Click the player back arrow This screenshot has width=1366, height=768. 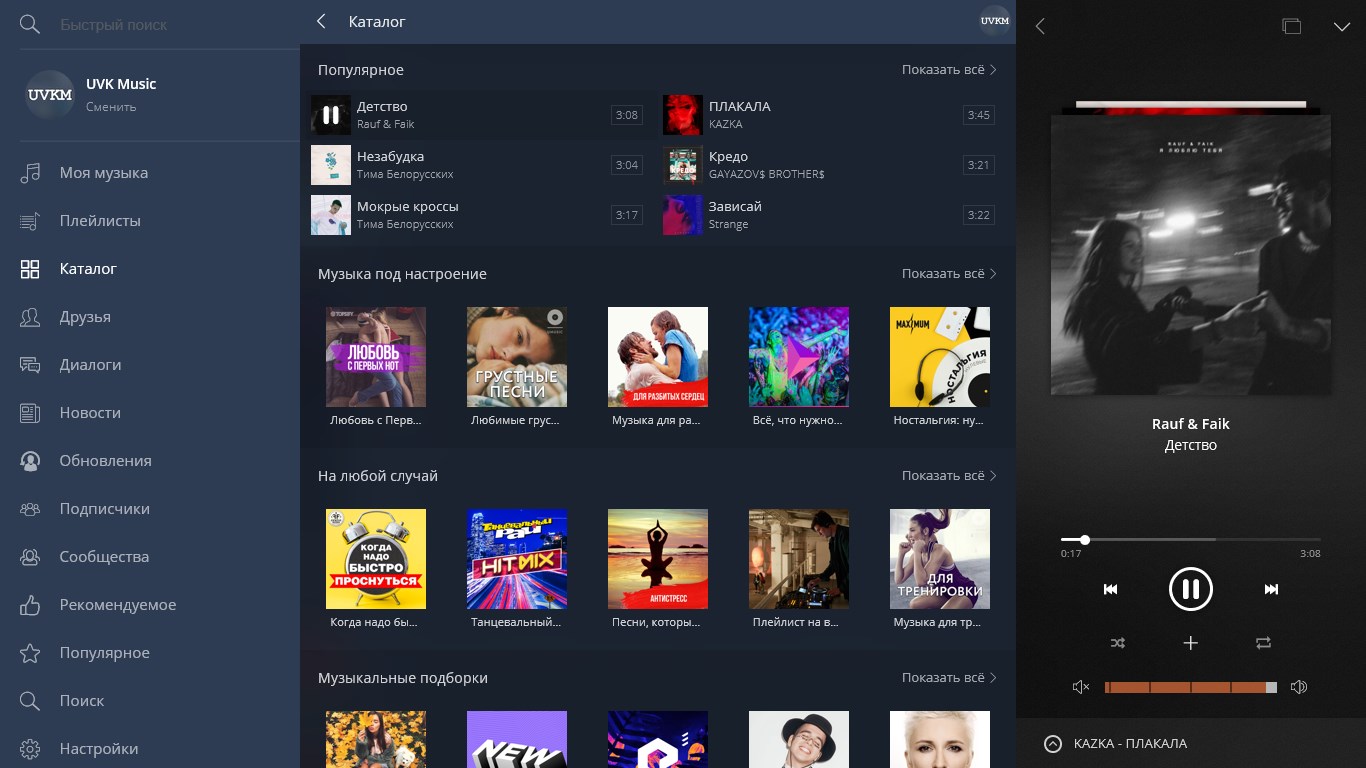point(1040,26)
